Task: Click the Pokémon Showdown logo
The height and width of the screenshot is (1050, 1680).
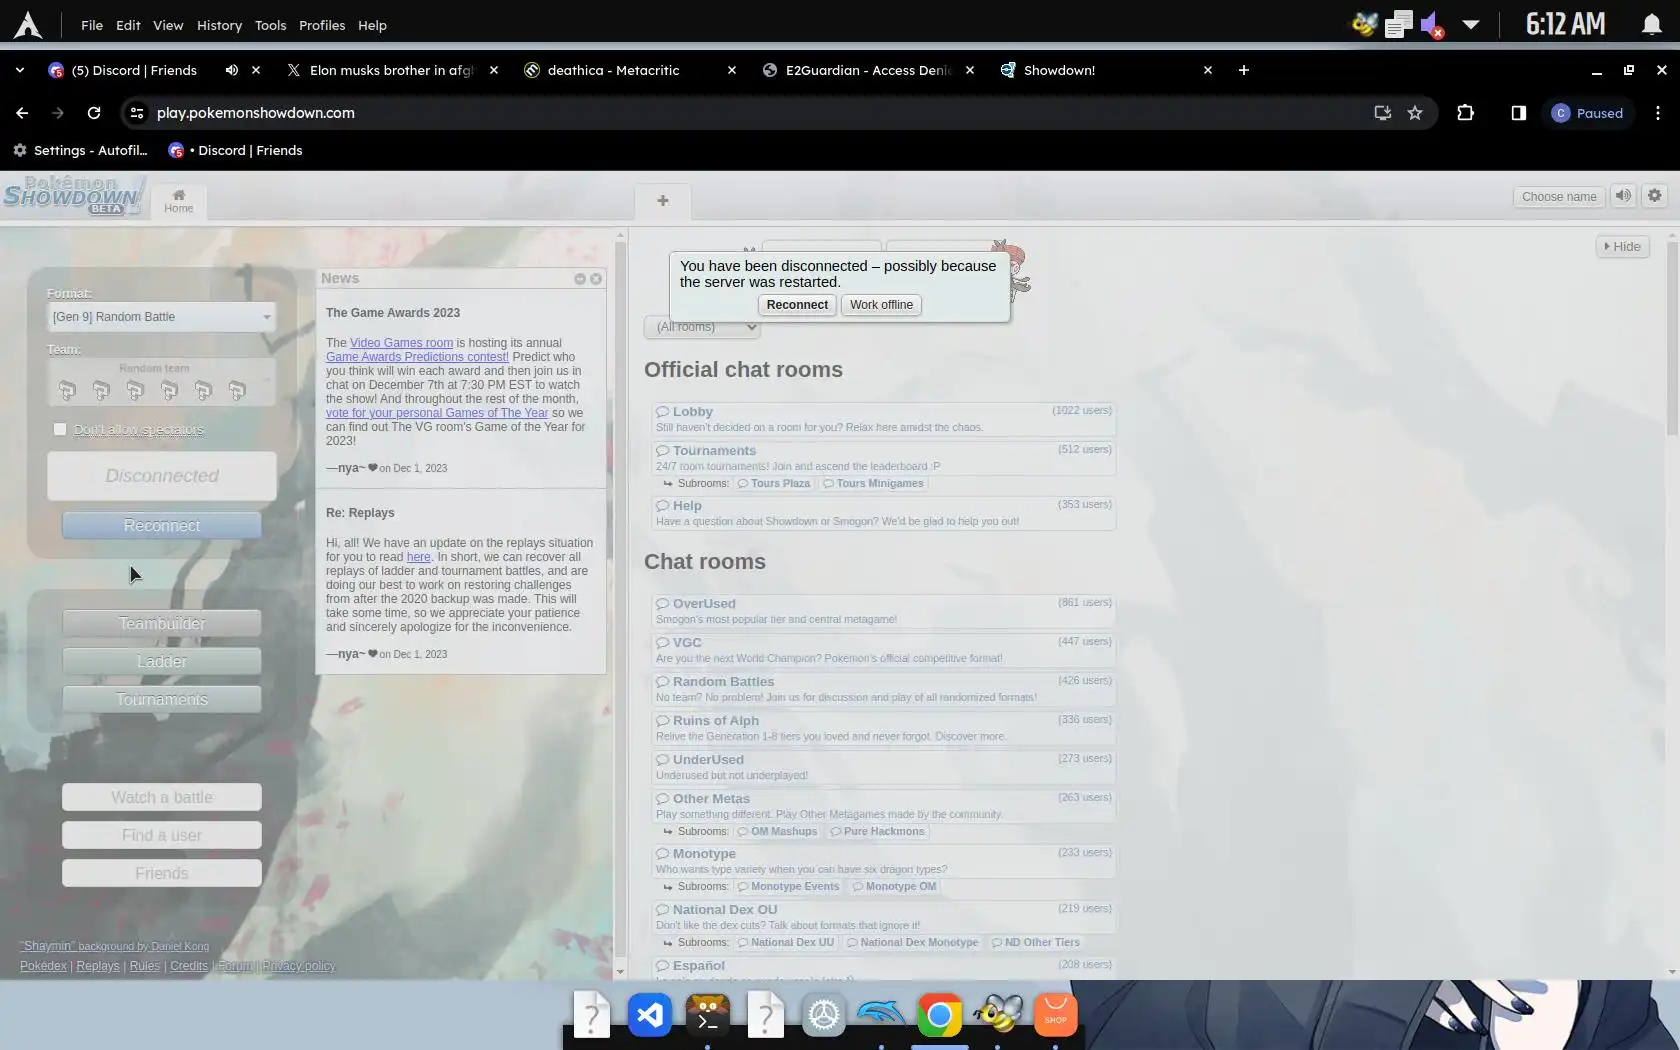Action: 74,194
